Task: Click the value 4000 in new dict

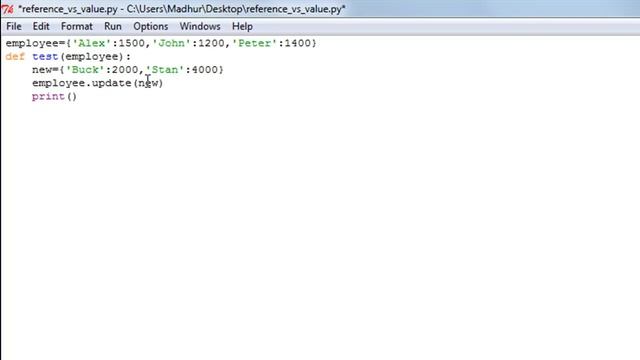Action: pos(204,69)
